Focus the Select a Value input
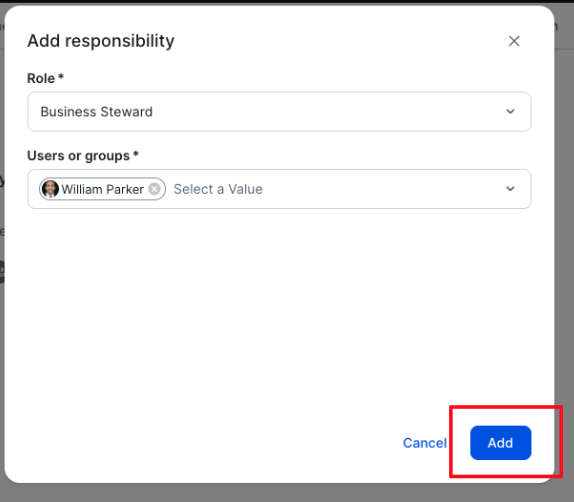Image resolution: width=574 pixels, height=502 pixels. [x=218, y=189]
